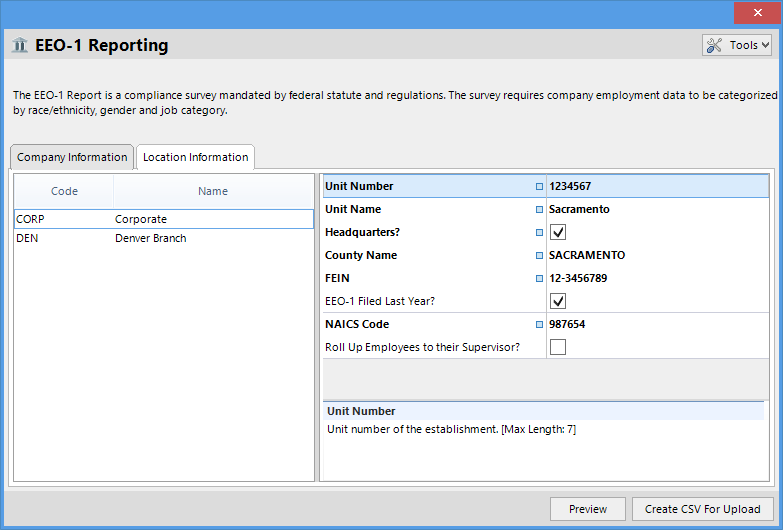Sort locations by the Code column header
783x530 pixels.
point(64,191)
